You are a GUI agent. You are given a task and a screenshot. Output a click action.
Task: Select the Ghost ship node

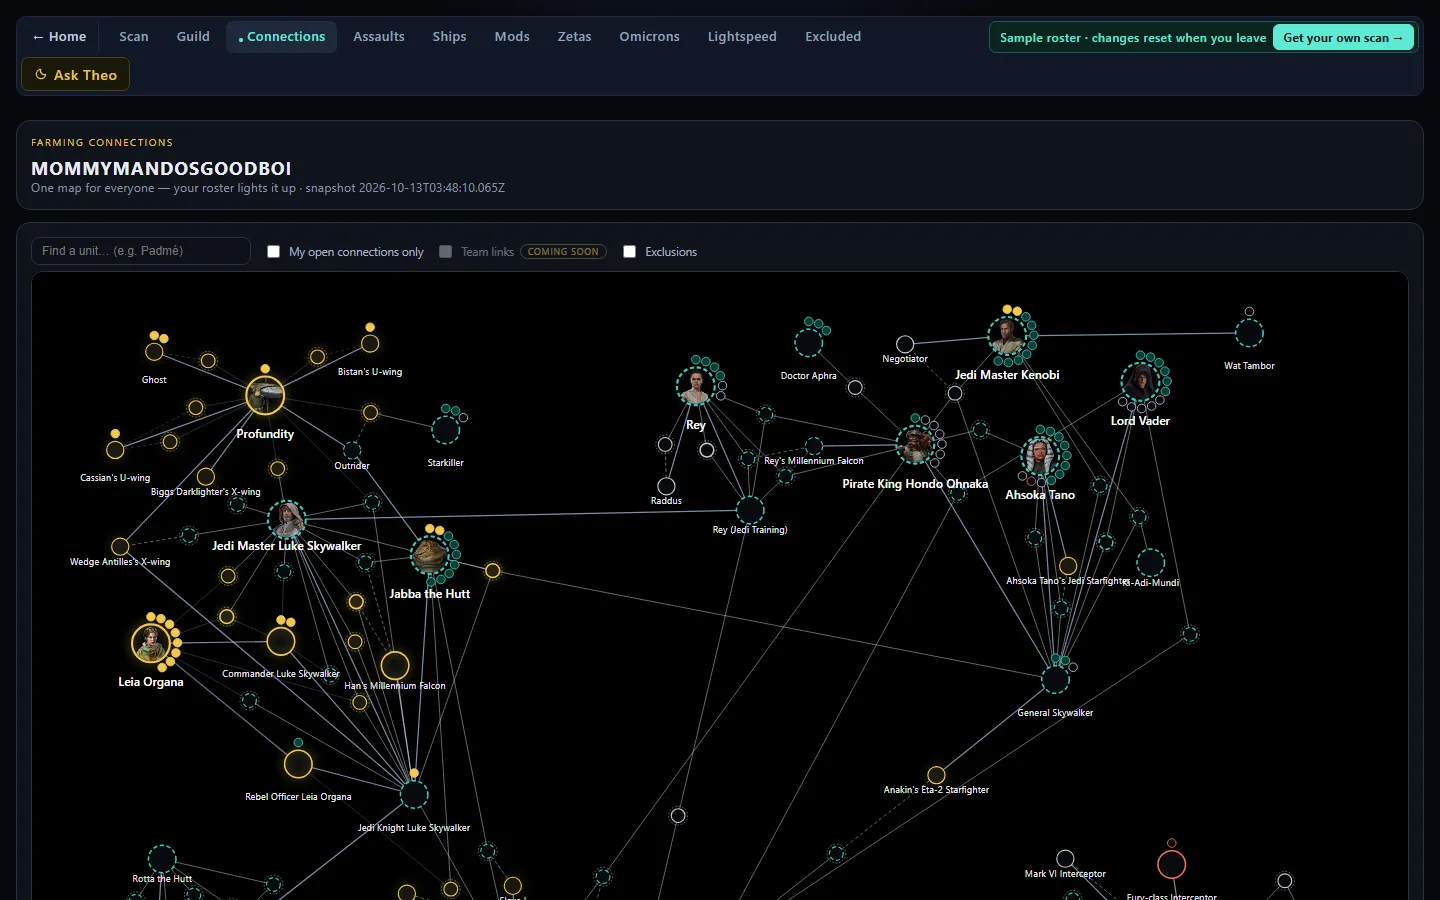(154, 351)
